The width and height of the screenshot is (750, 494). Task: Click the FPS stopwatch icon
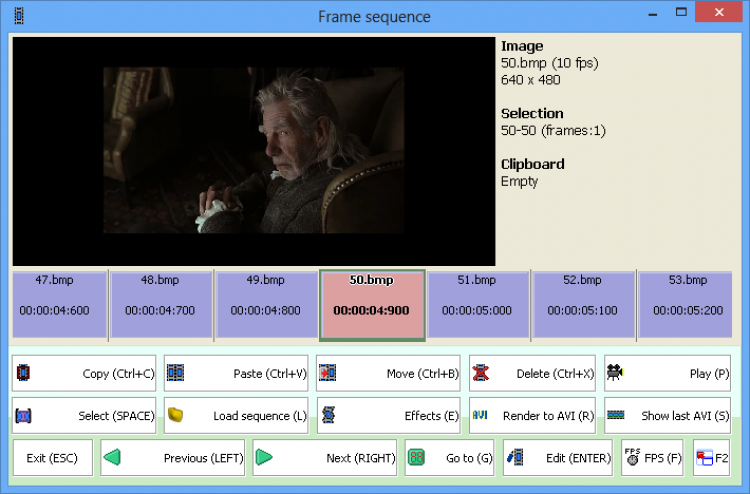tap(632, 457)
